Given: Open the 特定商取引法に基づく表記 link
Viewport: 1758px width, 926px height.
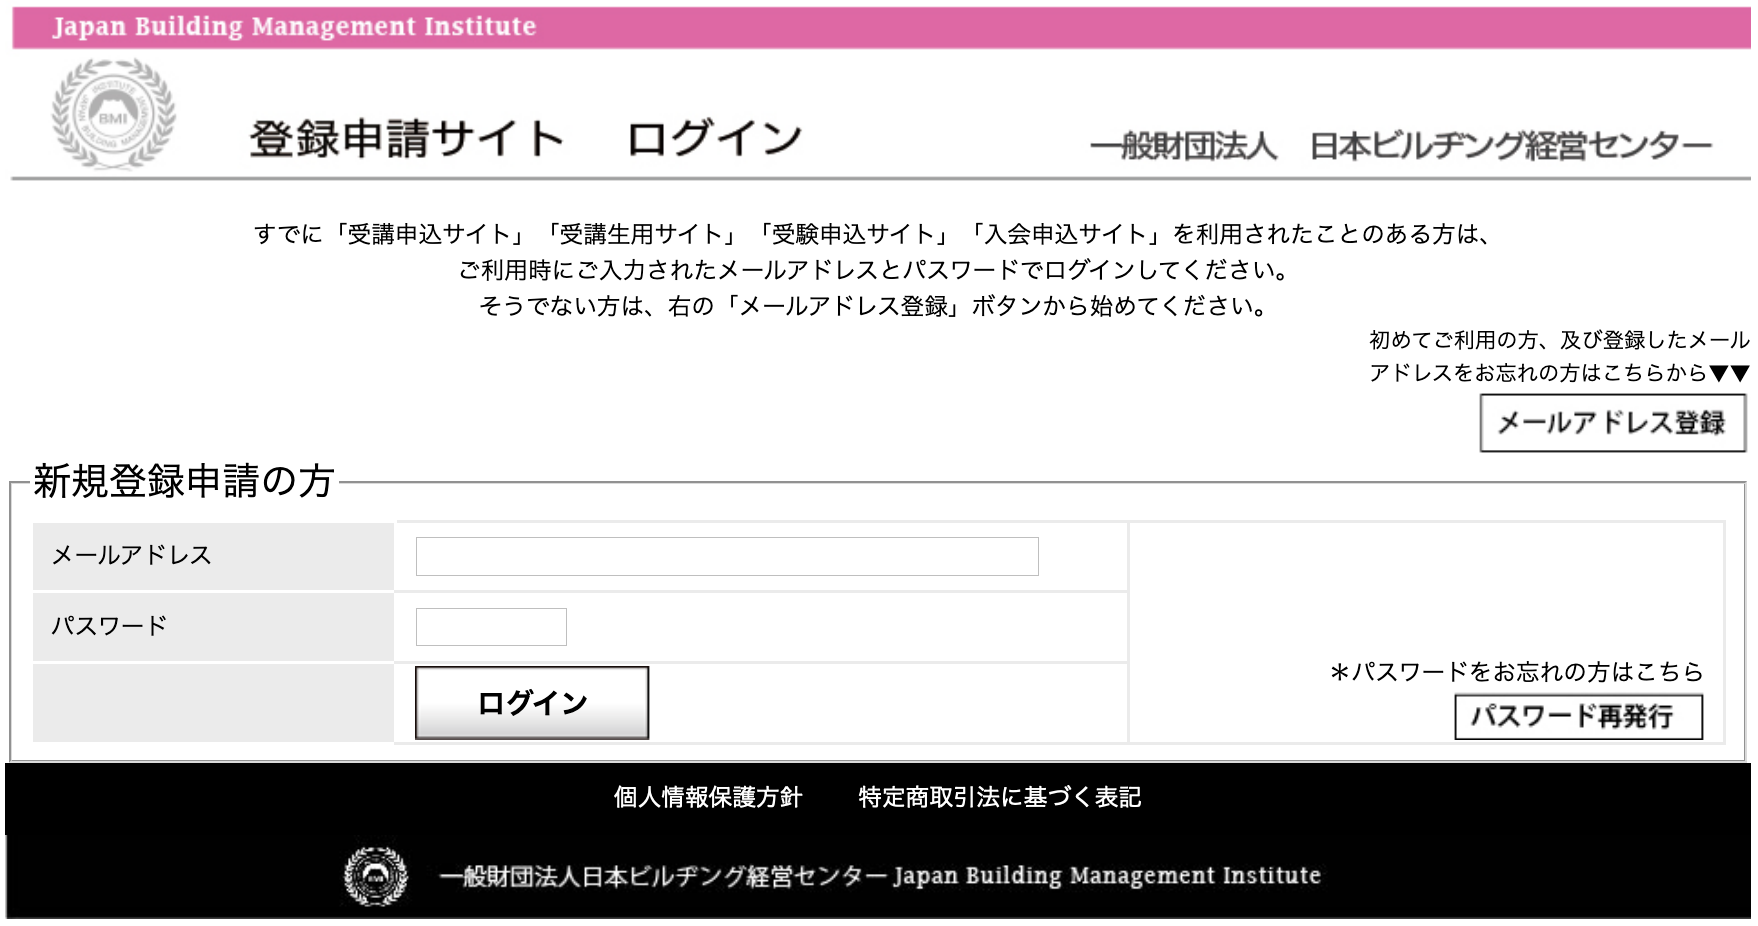Looking at the screenshot, I should (x=1000, y=797).
